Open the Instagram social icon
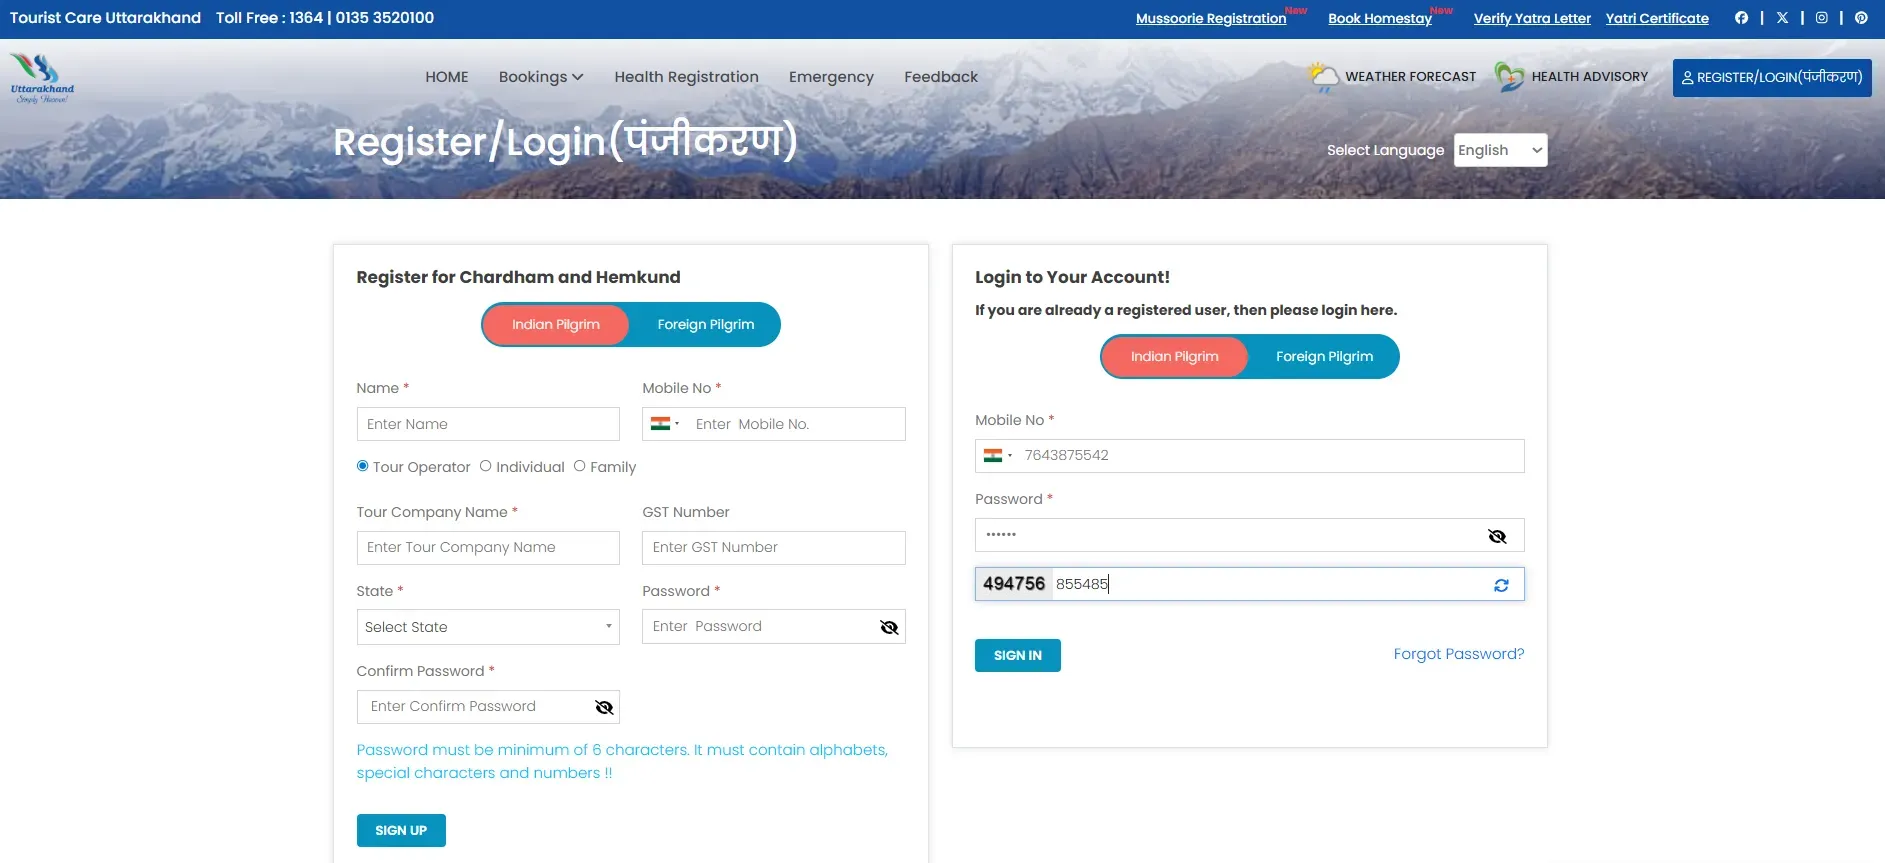1885x863 pixels. pyautogui.click(x=1822, y=18)
